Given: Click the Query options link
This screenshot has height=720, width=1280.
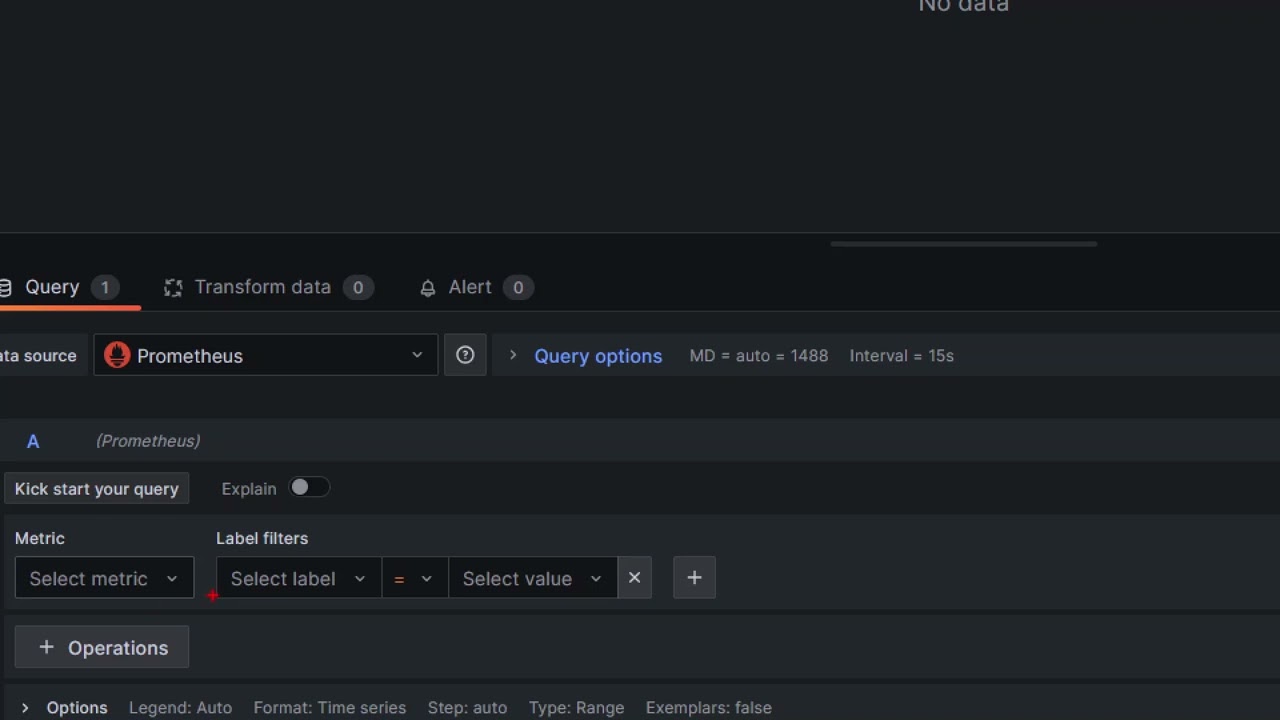Looking at the screenshot, I should [x=598, y=356].
